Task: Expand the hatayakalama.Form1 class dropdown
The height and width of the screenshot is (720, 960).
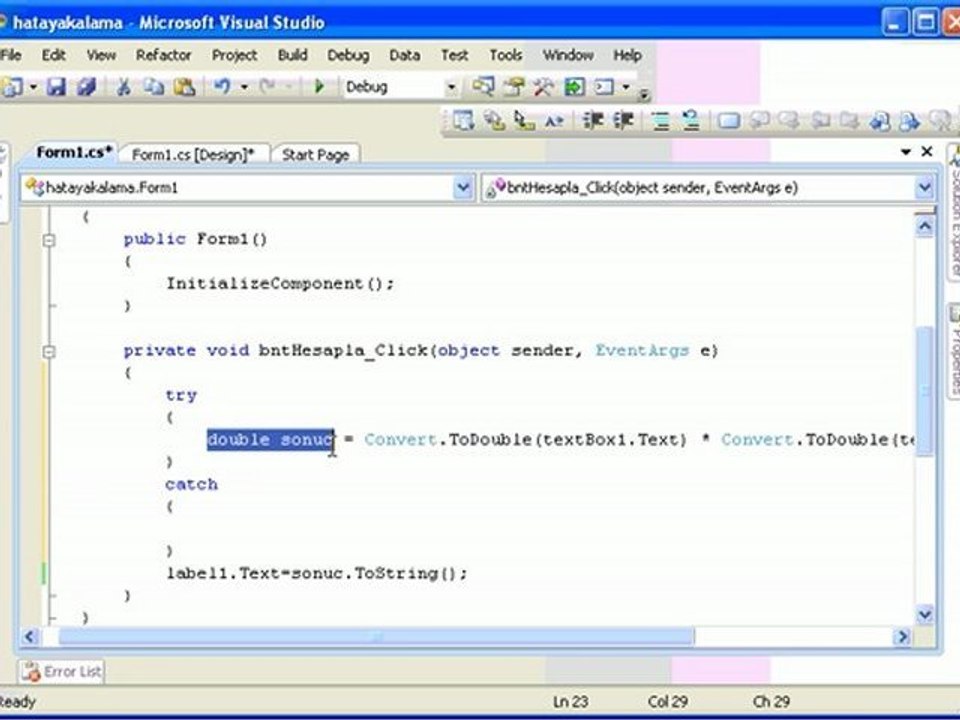Action: [463, 188]
